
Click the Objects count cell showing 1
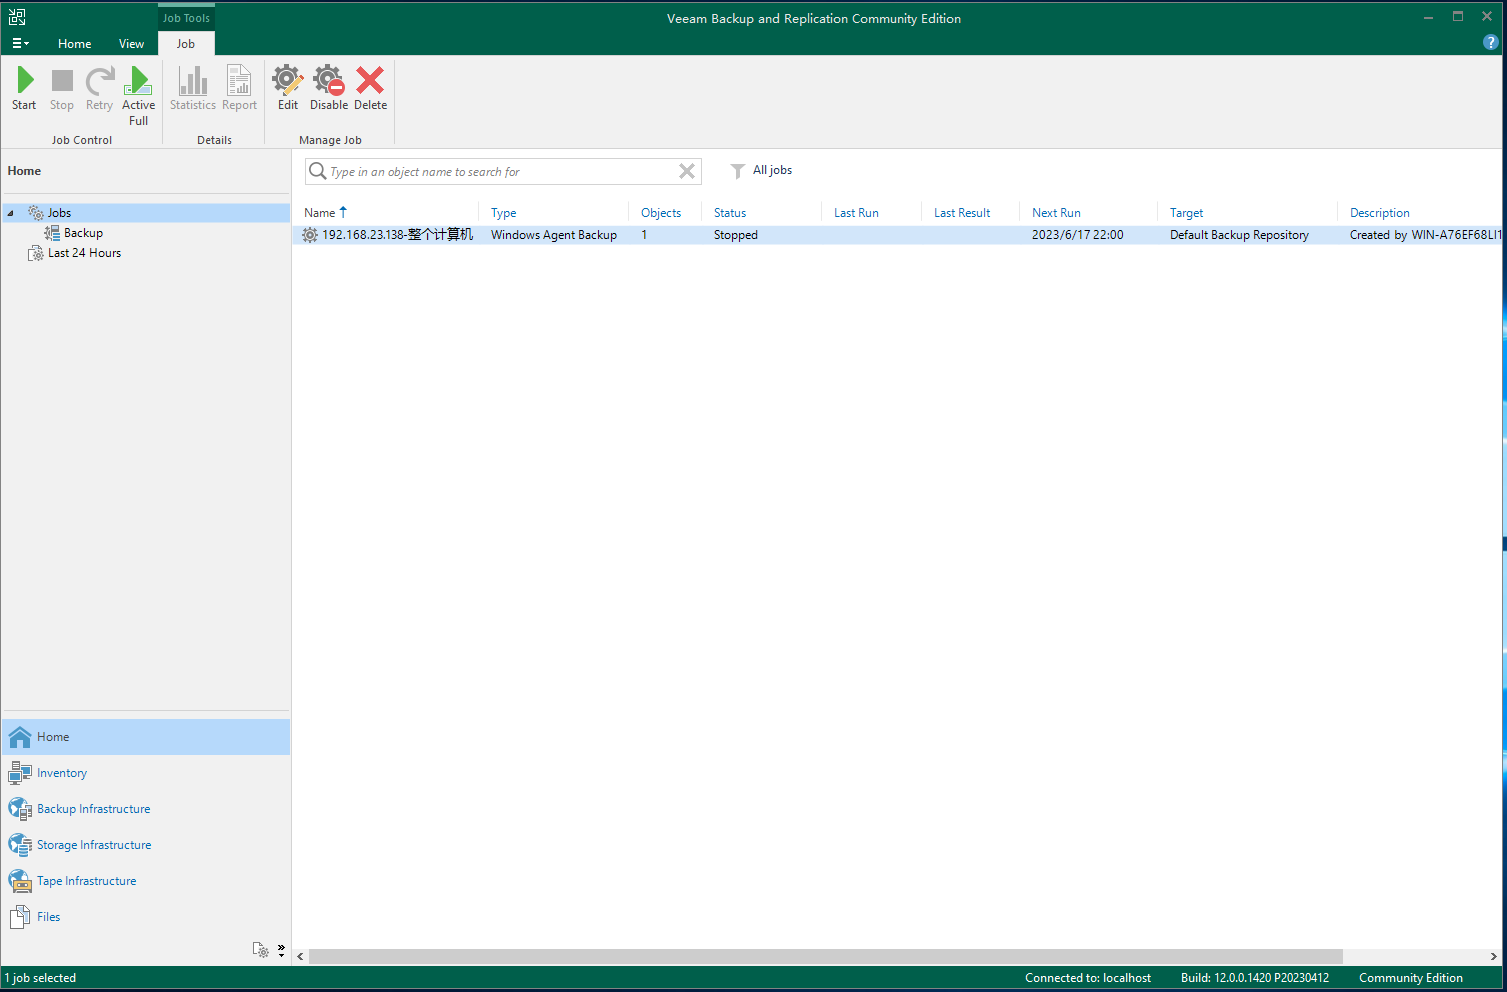(644, 235)
